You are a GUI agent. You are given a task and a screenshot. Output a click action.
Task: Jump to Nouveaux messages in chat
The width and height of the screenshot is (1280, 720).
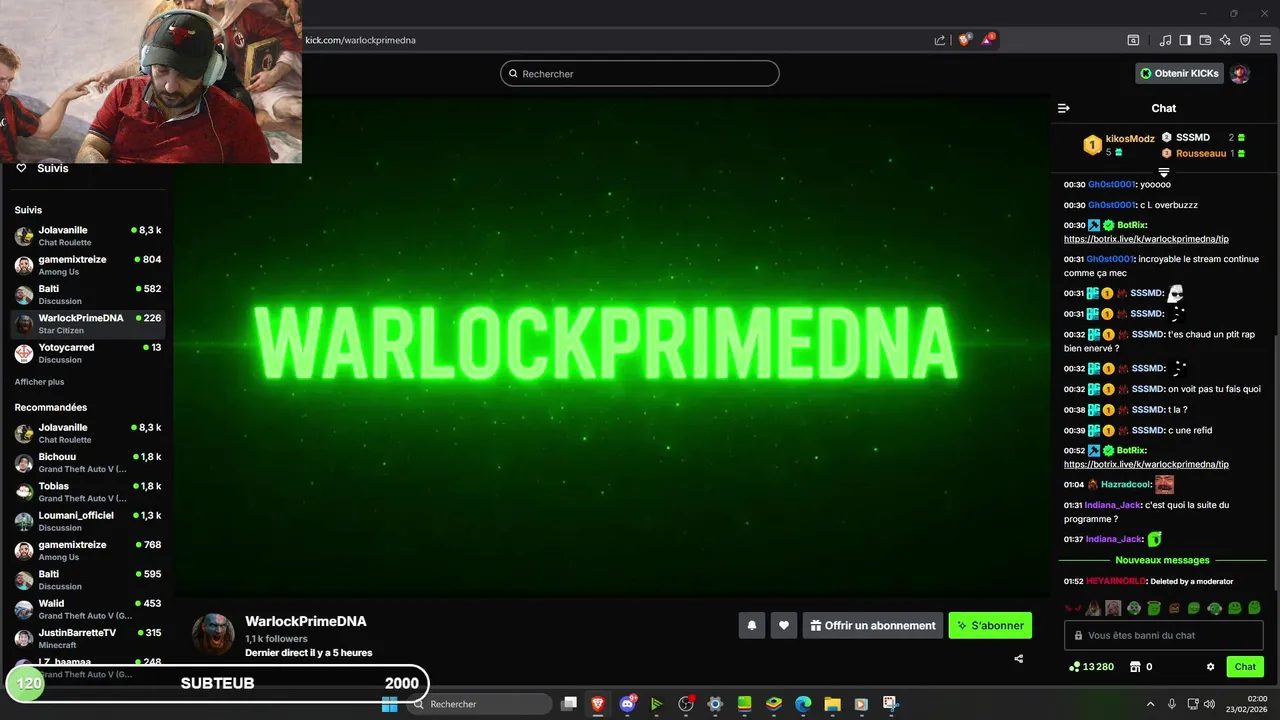(1163, 560)
